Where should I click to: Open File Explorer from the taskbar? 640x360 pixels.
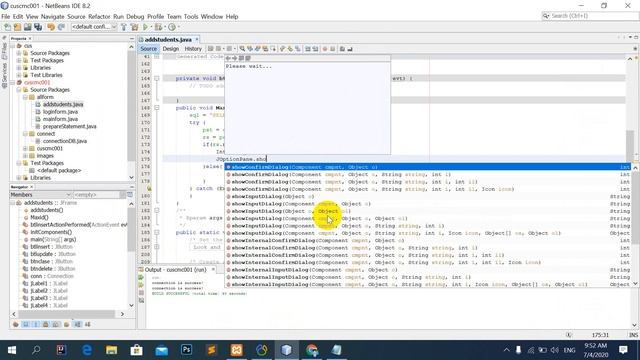tap(111, 350)
